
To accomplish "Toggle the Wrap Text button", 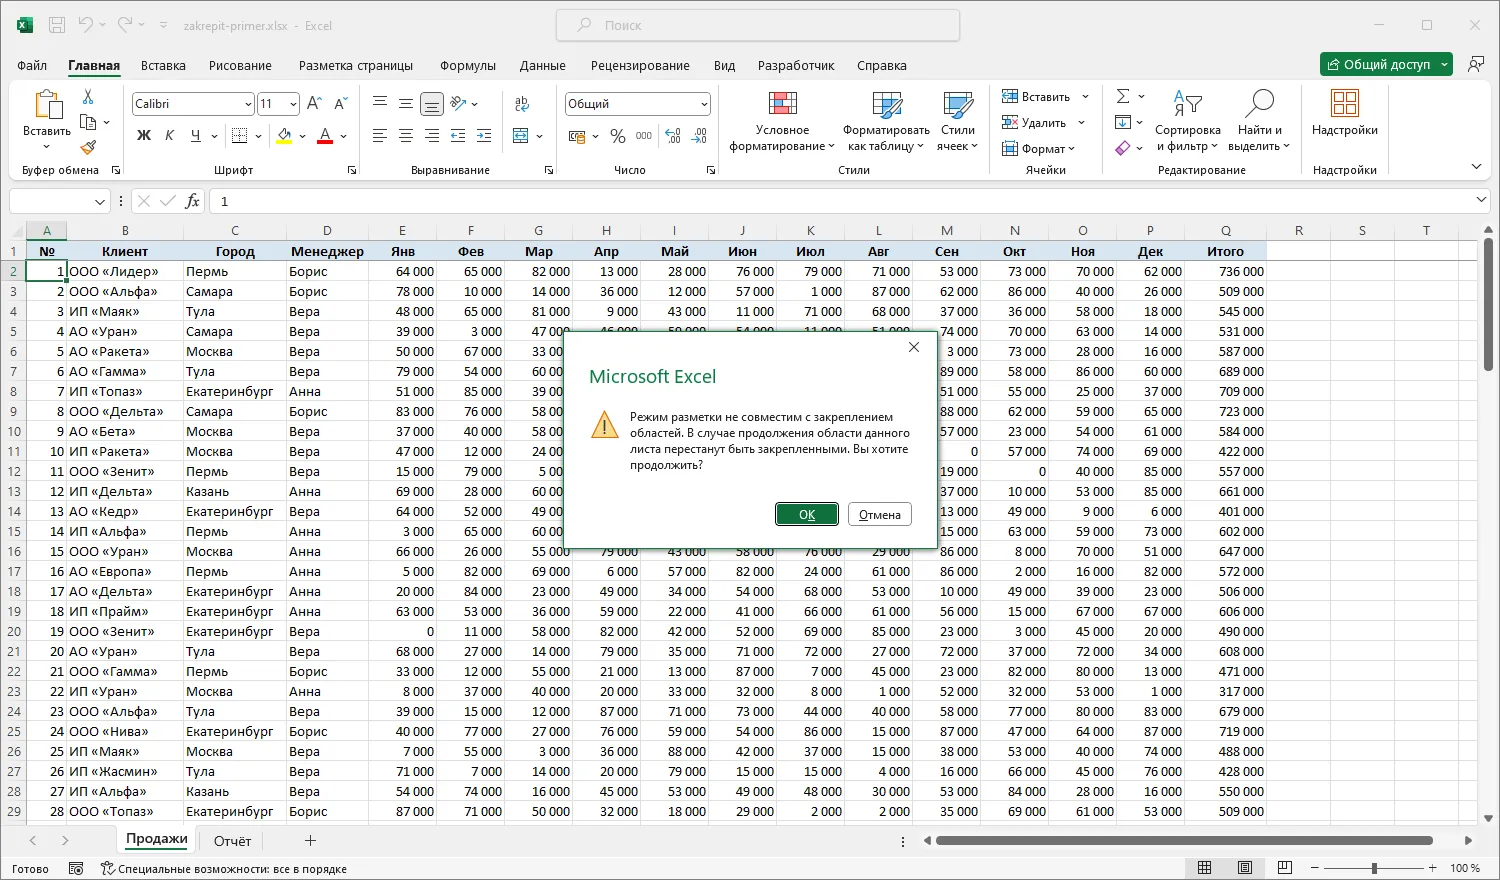I will click(522, 104).
